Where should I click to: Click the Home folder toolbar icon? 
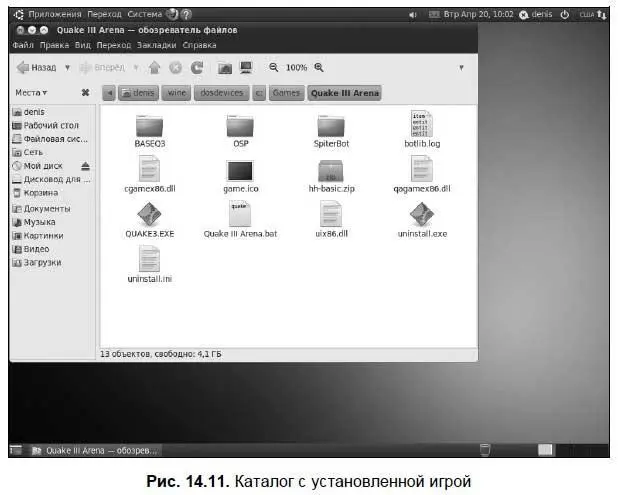click(x=225, y=68)
